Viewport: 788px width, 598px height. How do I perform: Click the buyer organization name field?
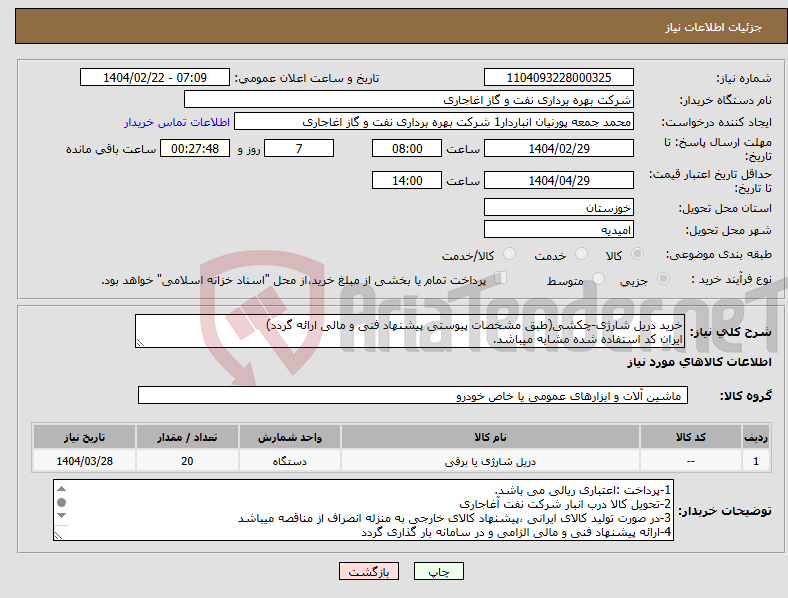click(x=409, y=99)
